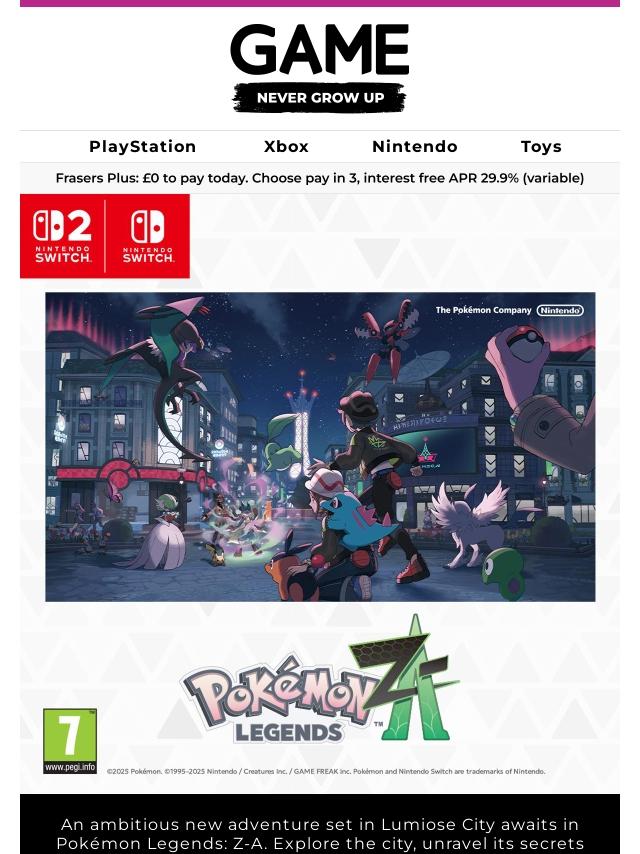Click the LEGENDS word under Pokémon logo

point(289,733)
